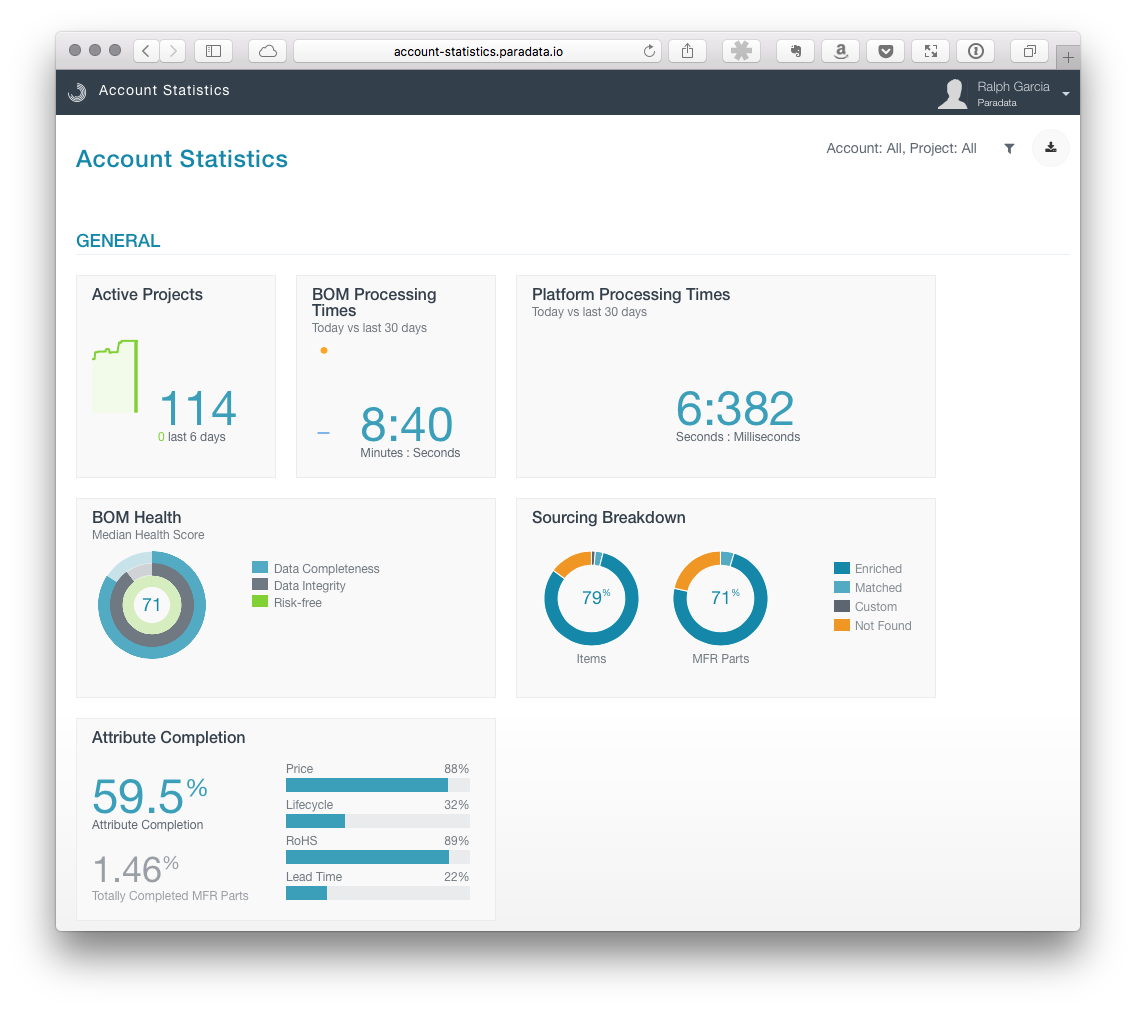Click the download statistics icon
1136x1011 pixels.
[1050, 148]
